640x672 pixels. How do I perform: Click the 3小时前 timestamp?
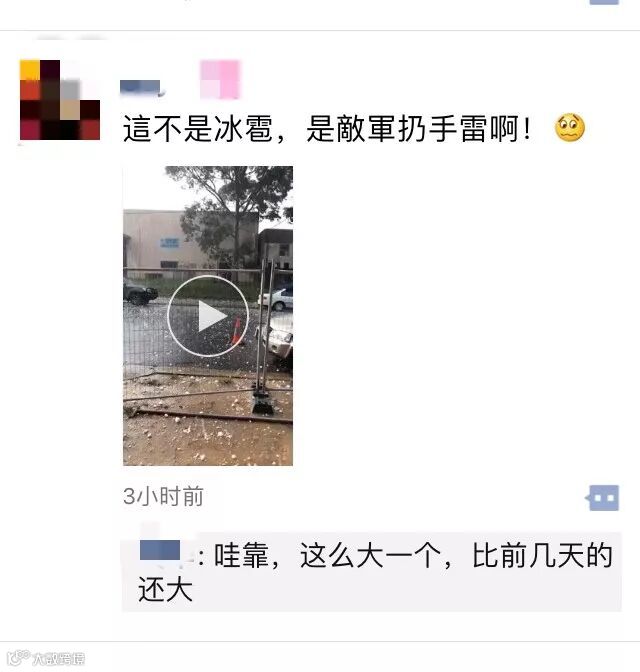163,497
